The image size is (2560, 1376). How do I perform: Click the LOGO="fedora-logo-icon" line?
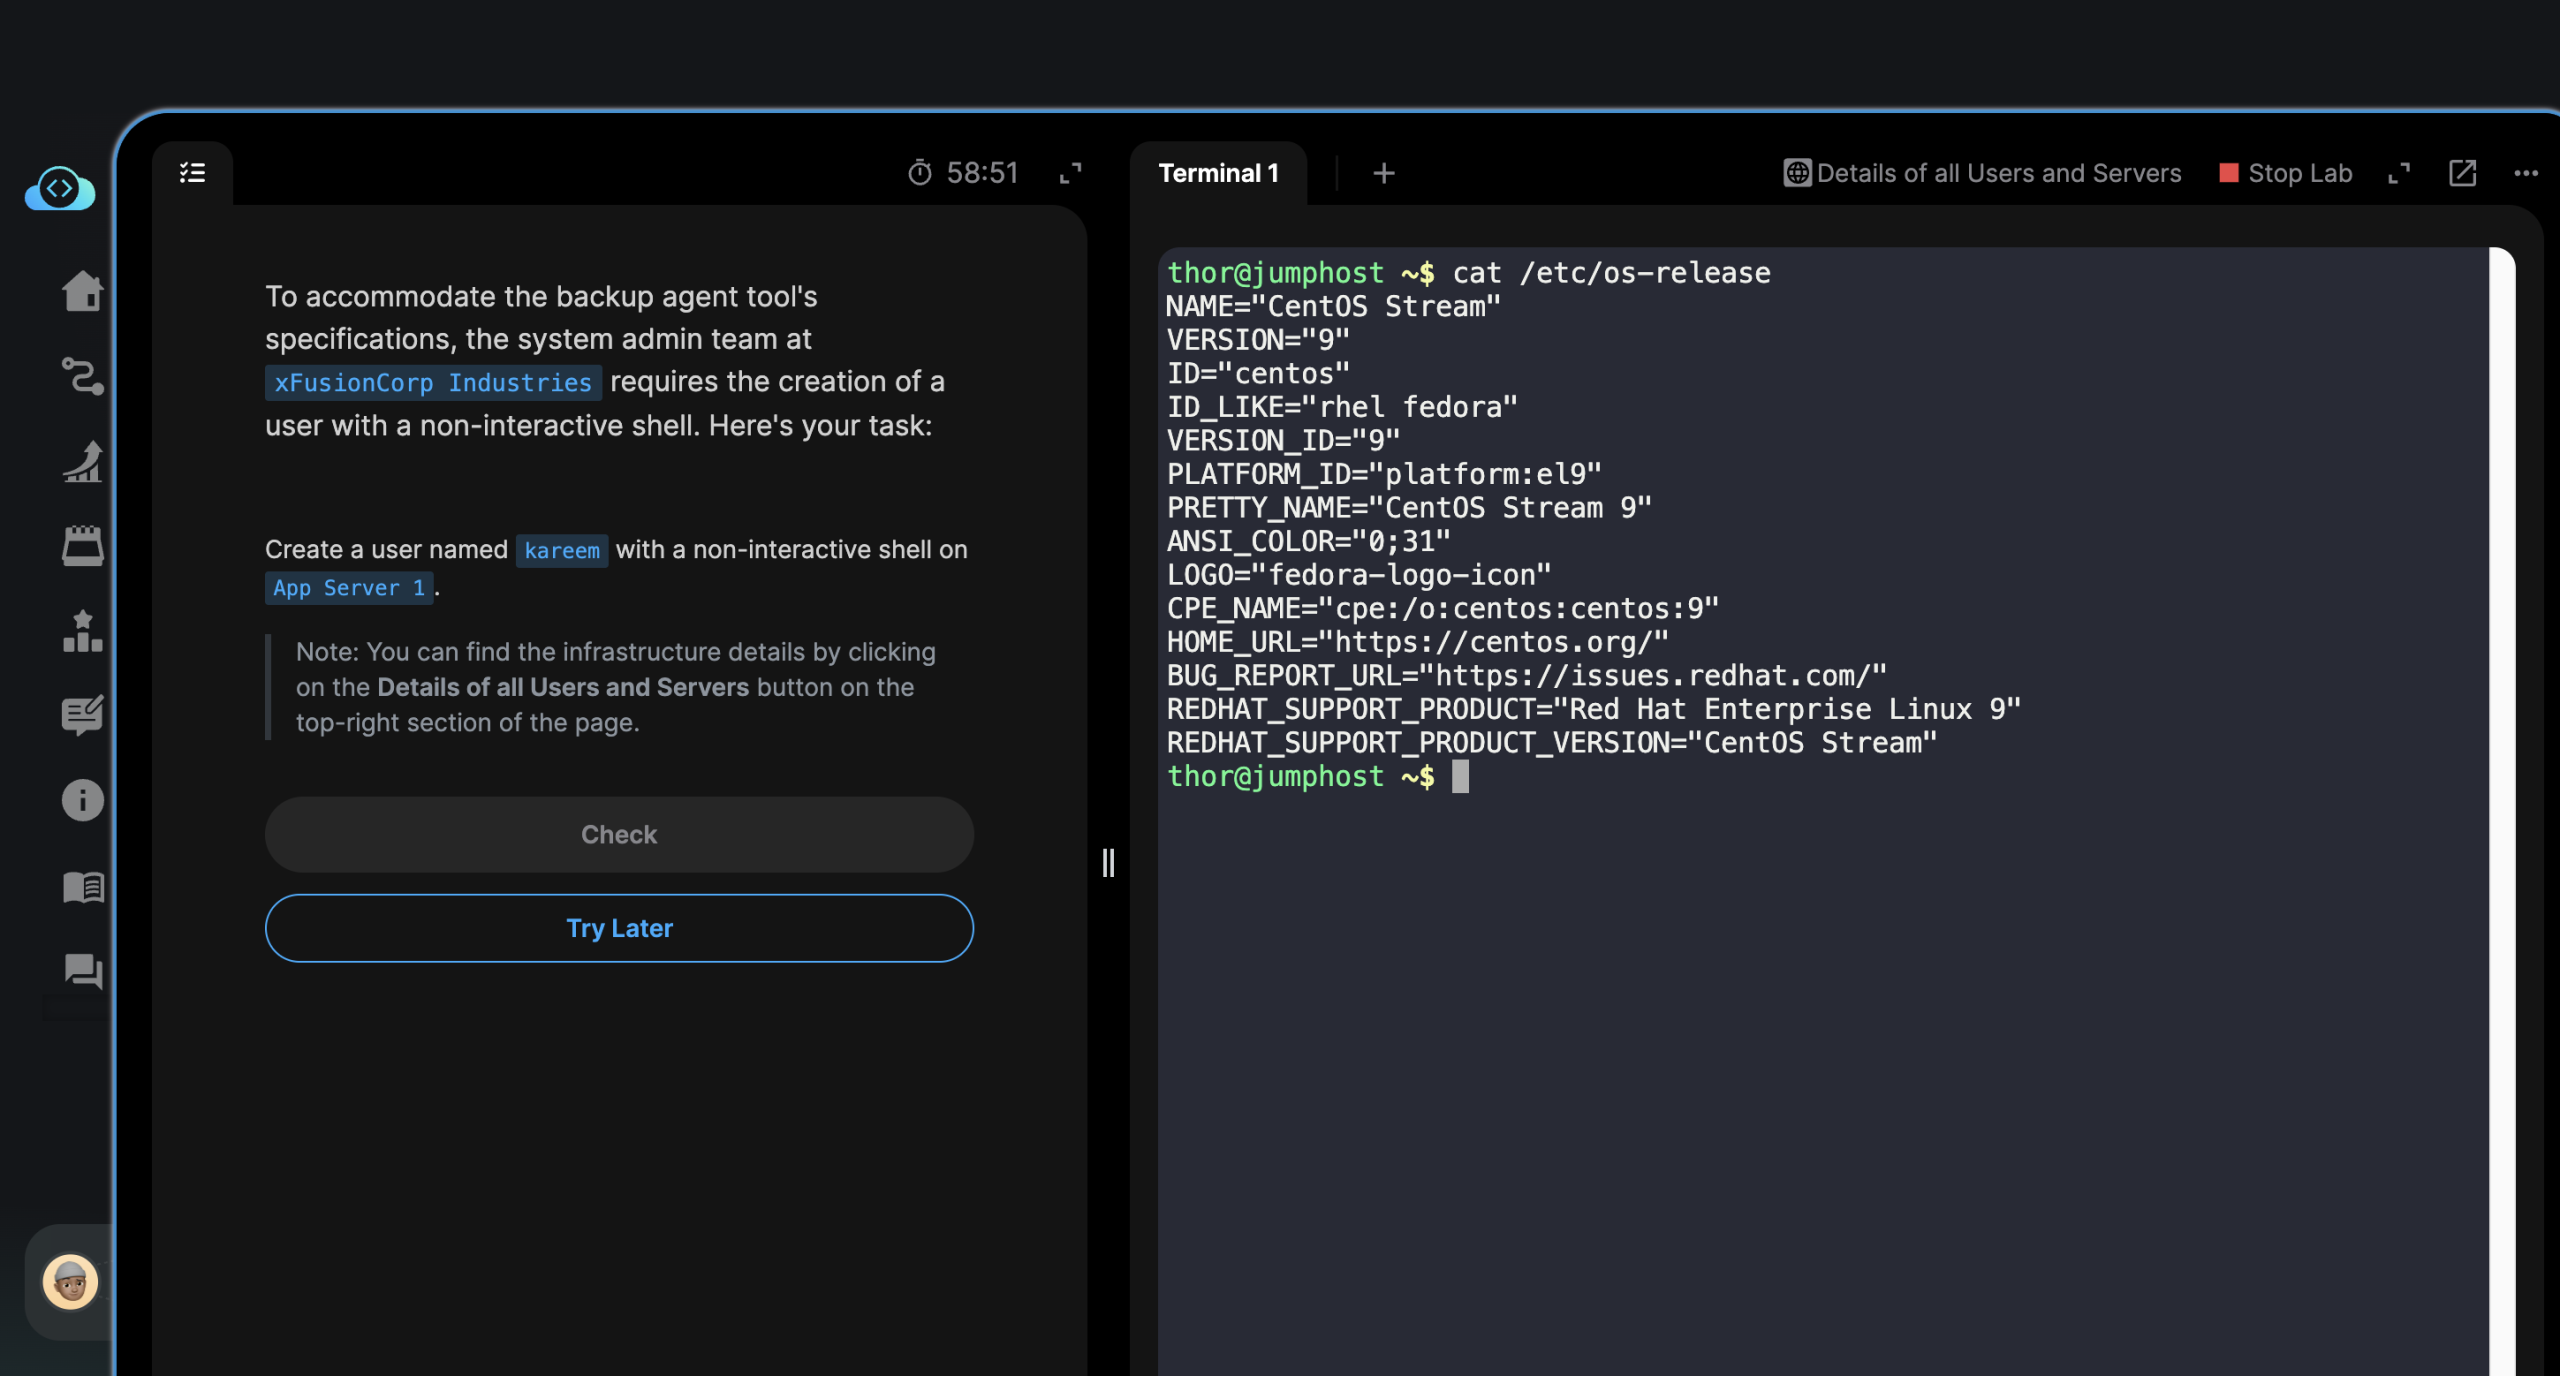tap(1359, 575)
